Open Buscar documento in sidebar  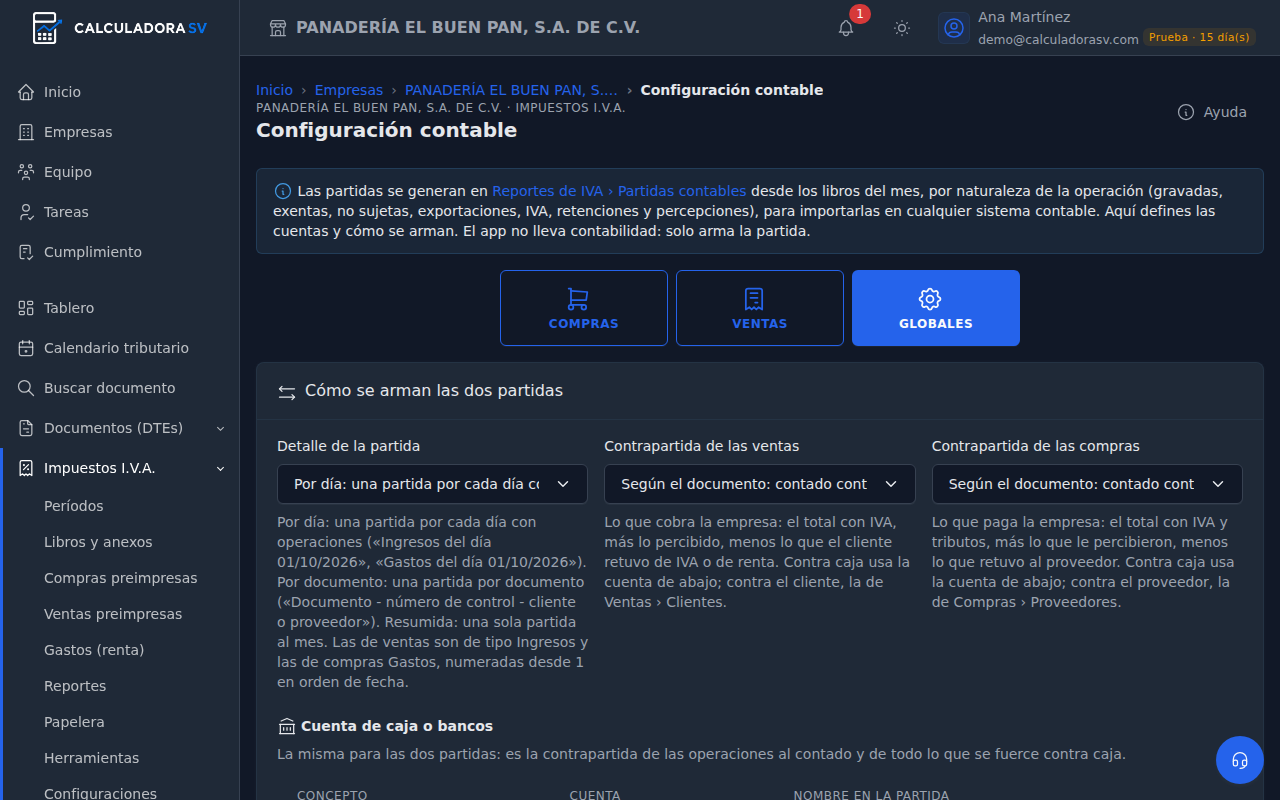(x=120, y=388)
